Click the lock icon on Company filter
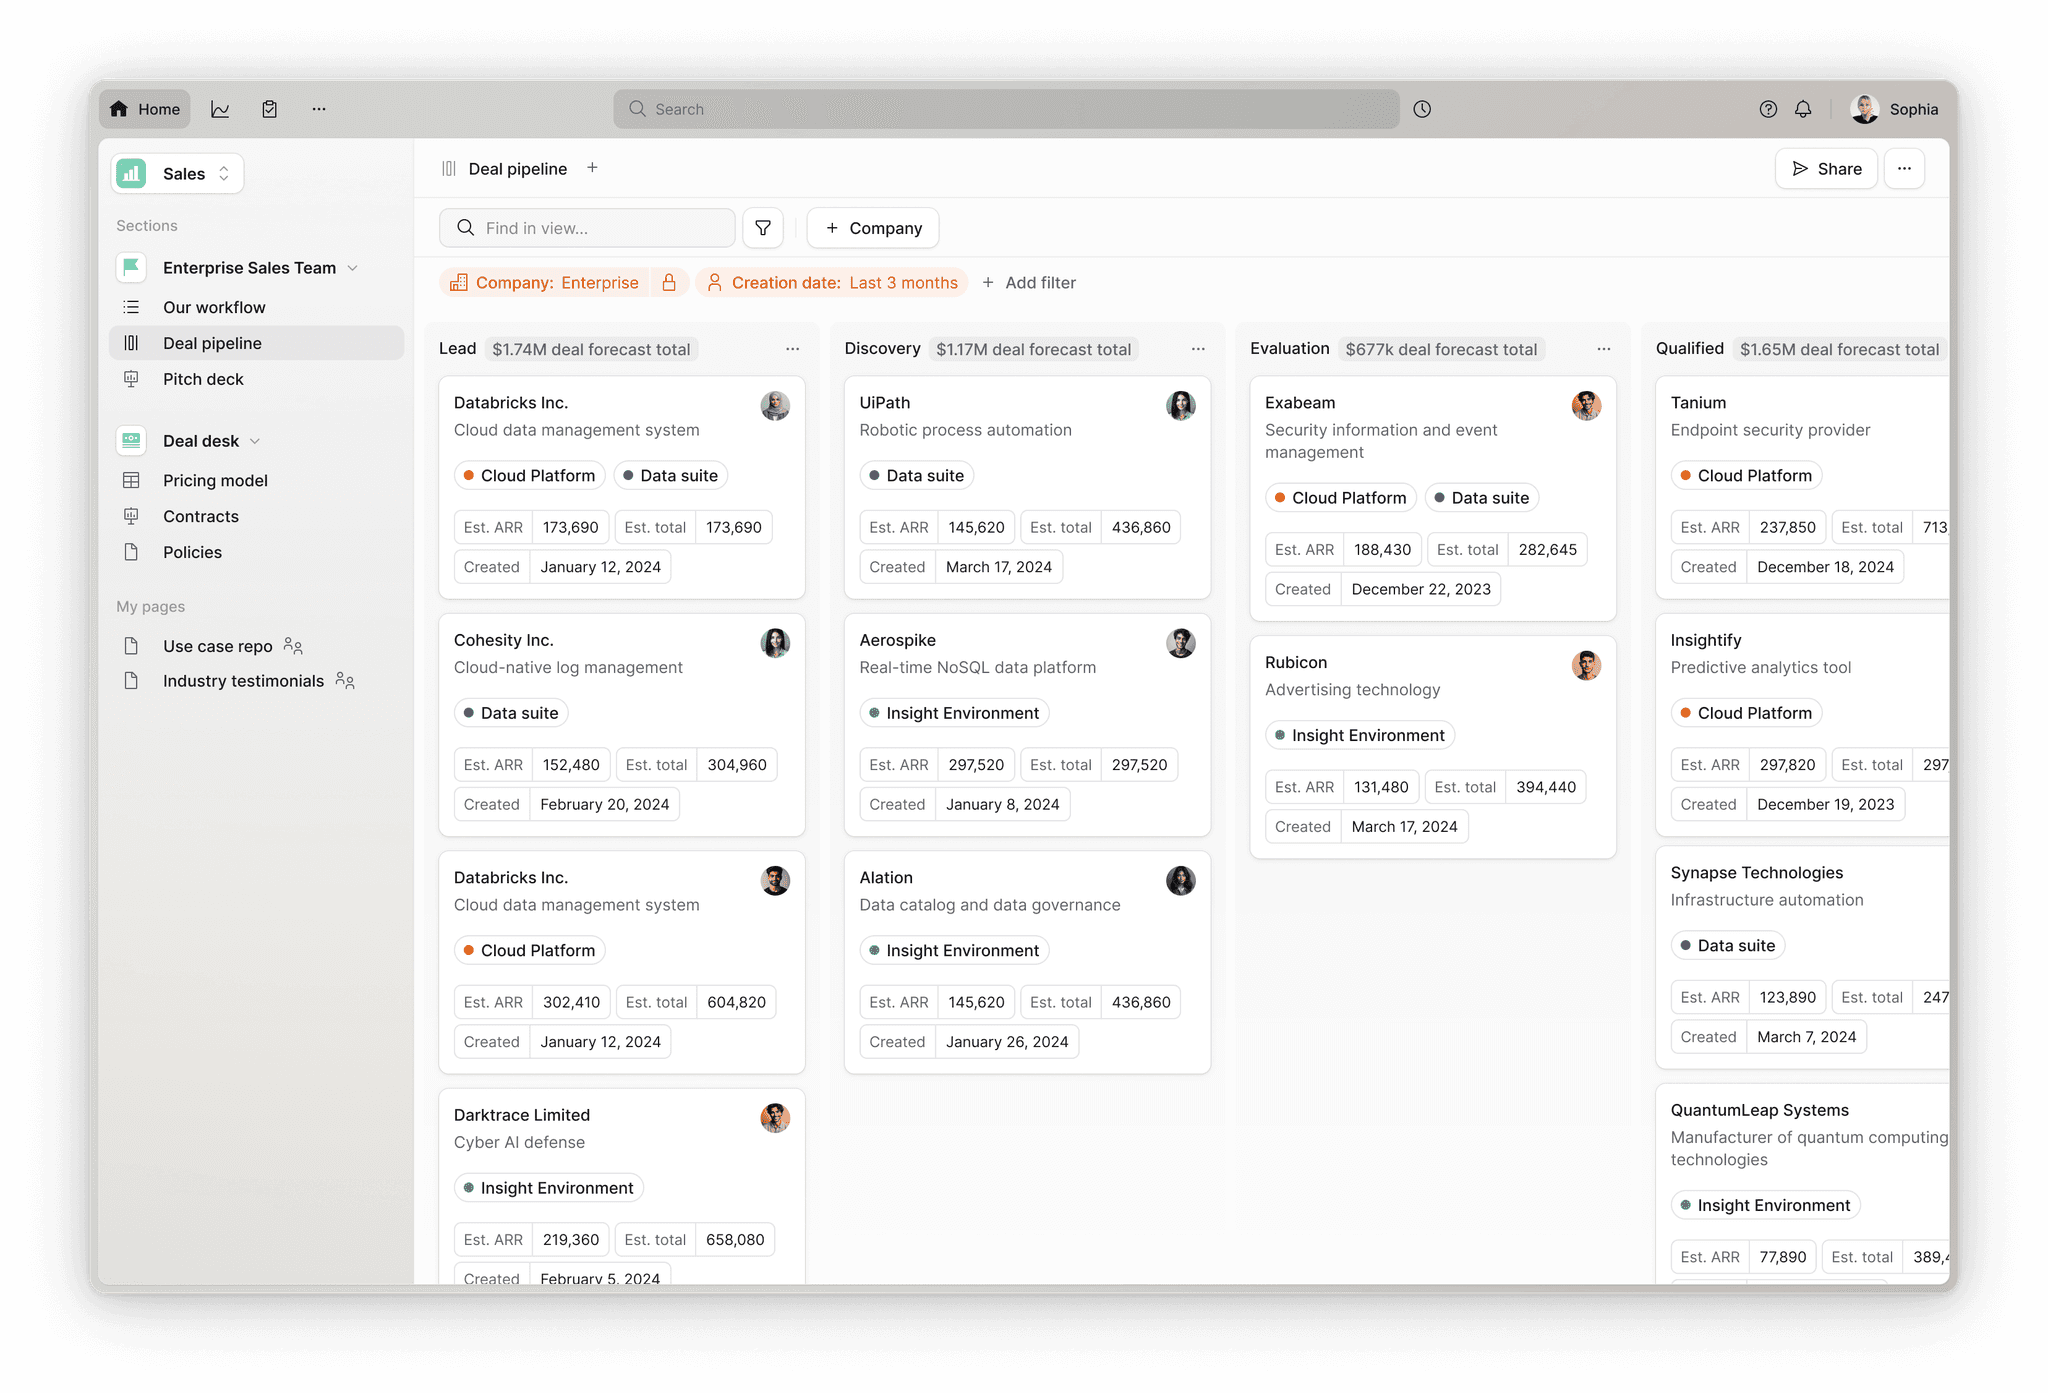 tap(669, 283)
